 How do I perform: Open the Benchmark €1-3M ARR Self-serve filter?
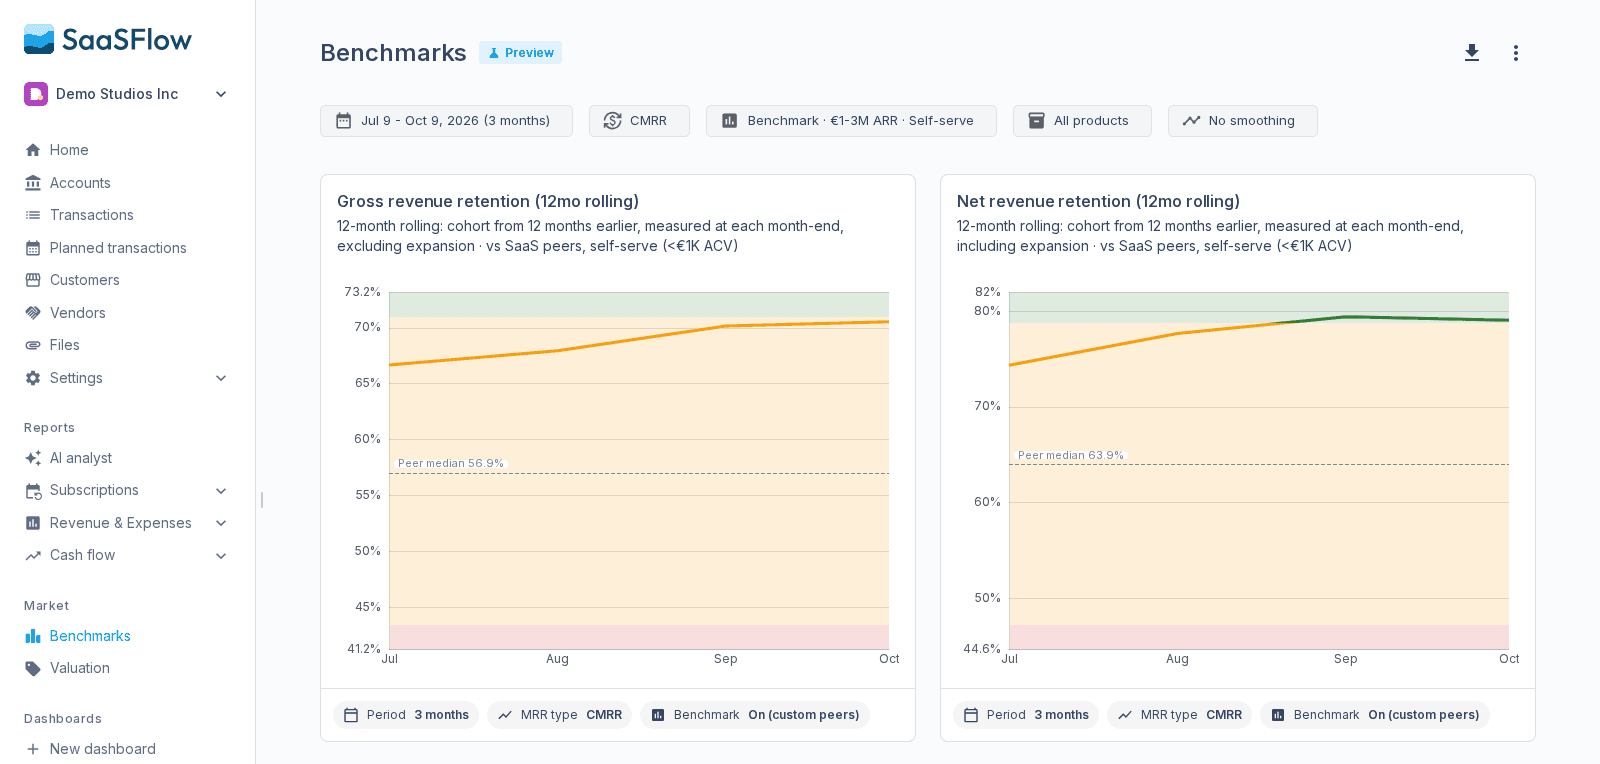click(851, 121)
